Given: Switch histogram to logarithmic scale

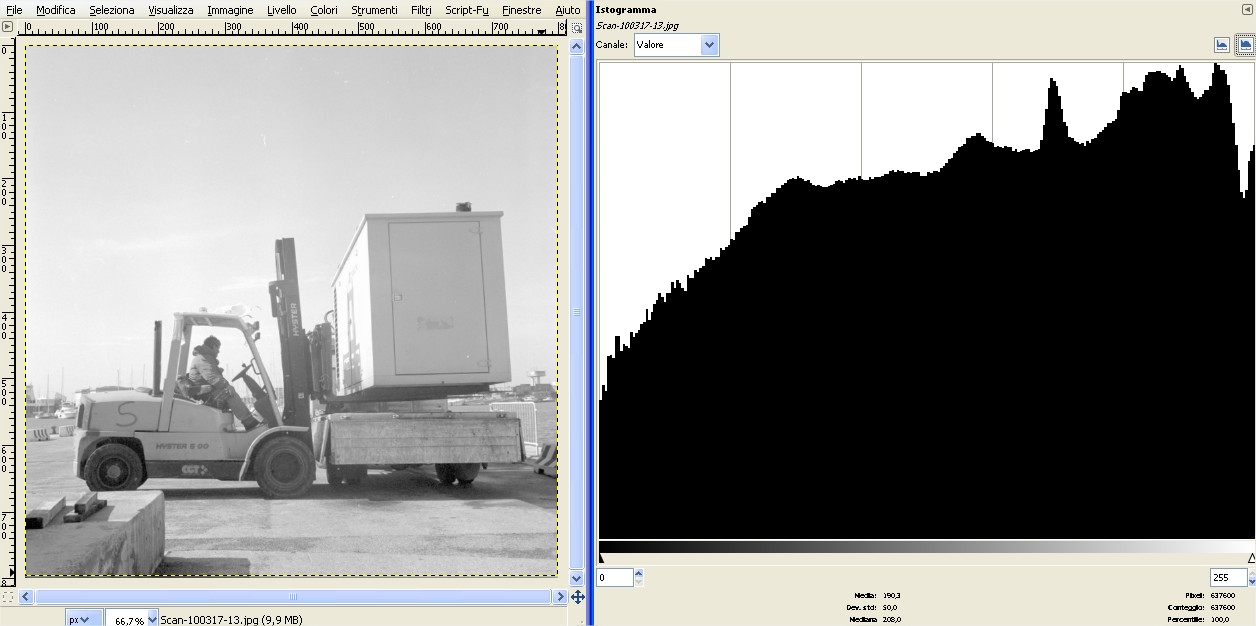Looking at the screenshot, I should 1245,45.
